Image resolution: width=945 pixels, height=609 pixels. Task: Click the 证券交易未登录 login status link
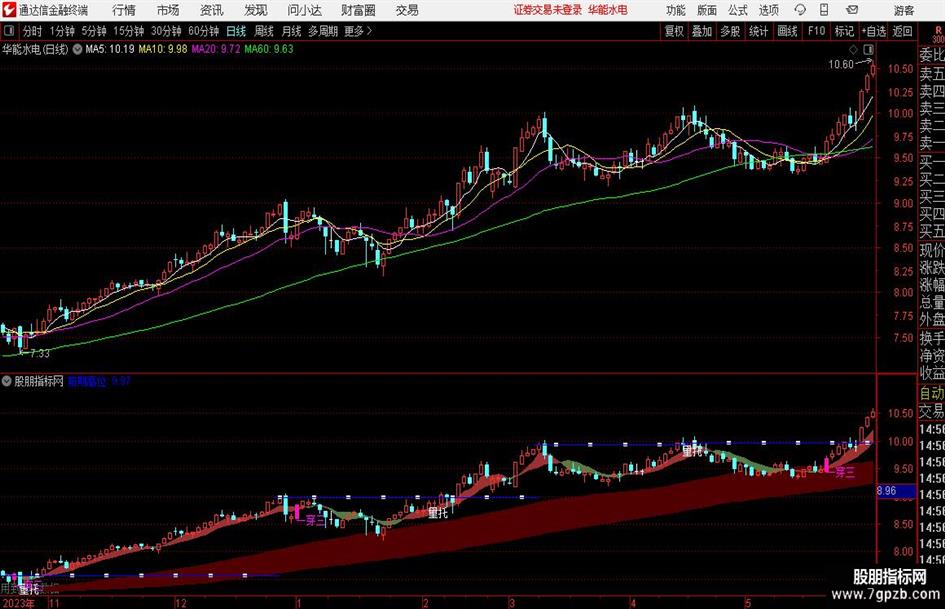coord(548,10)
